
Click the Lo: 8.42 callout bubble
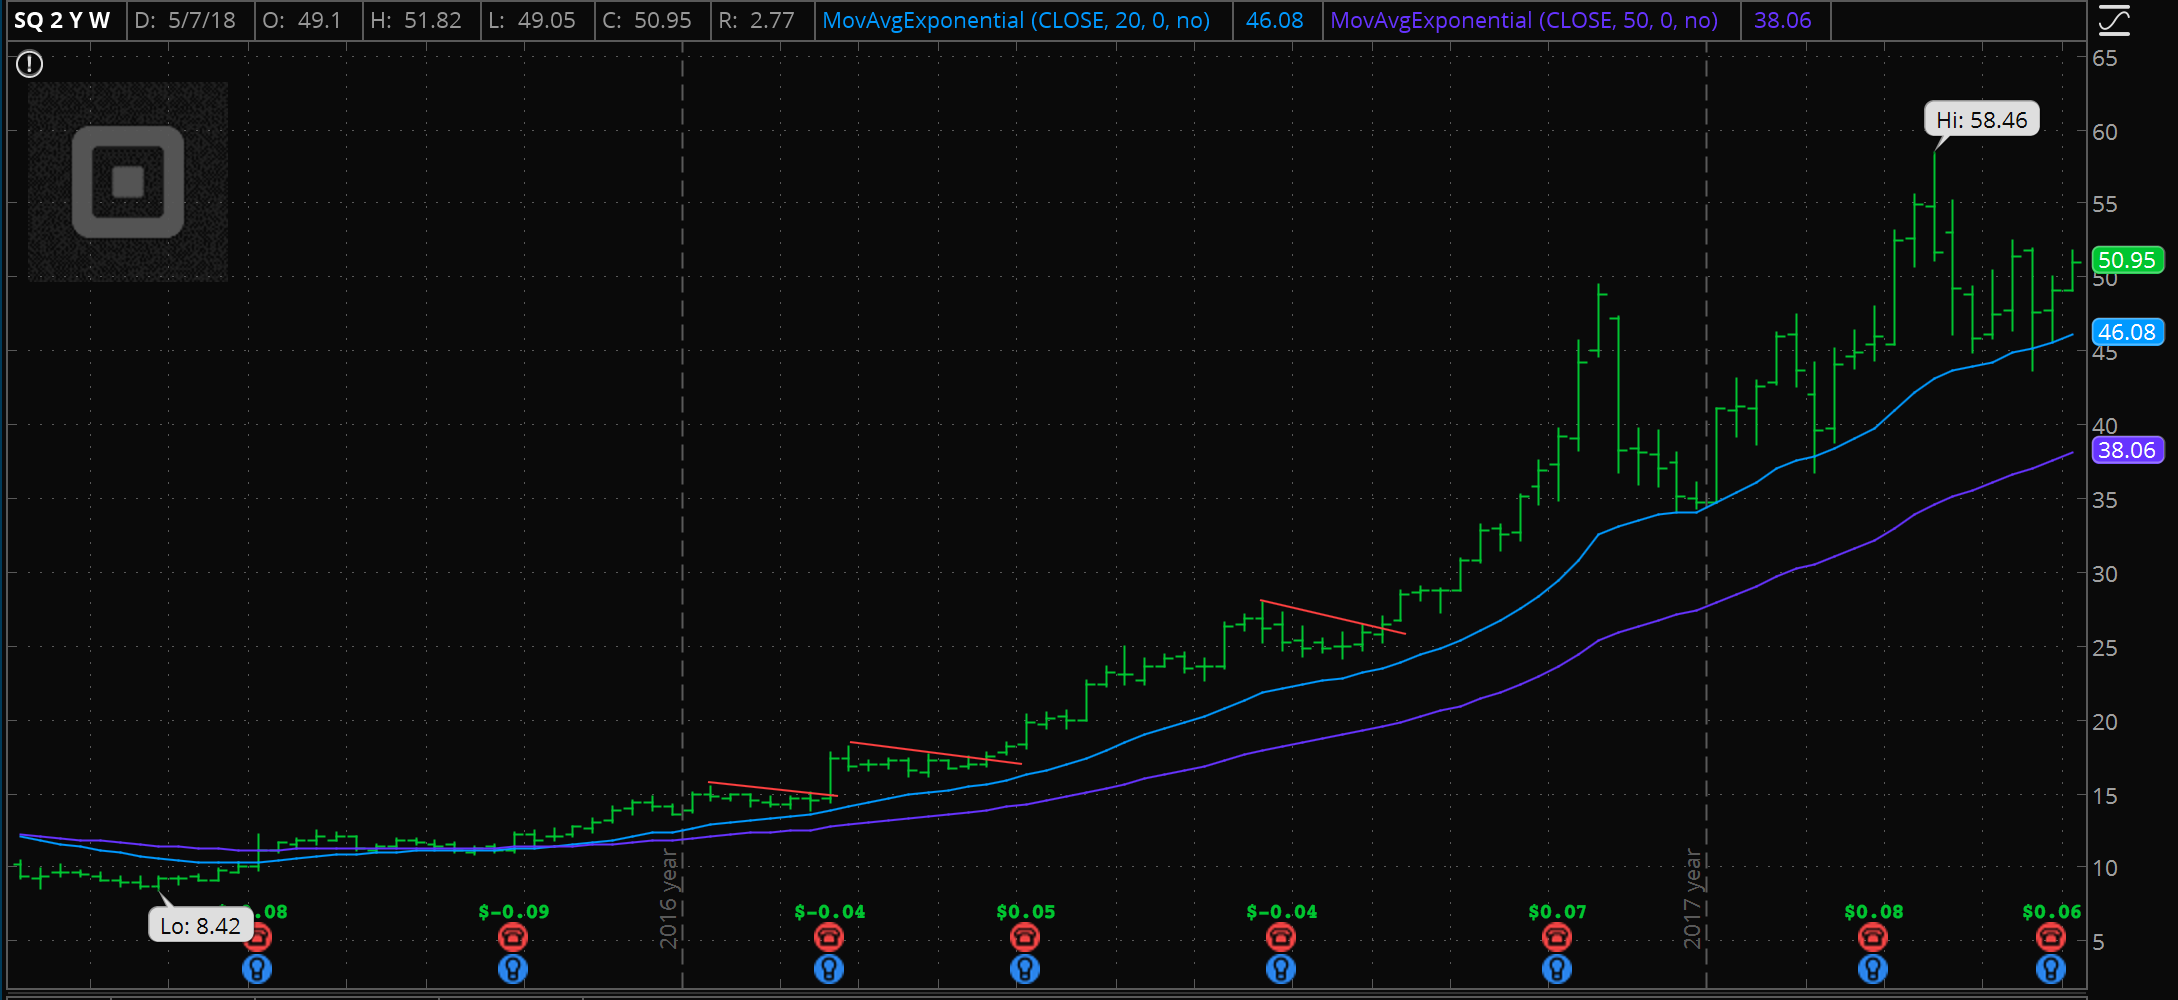(200, 926)
